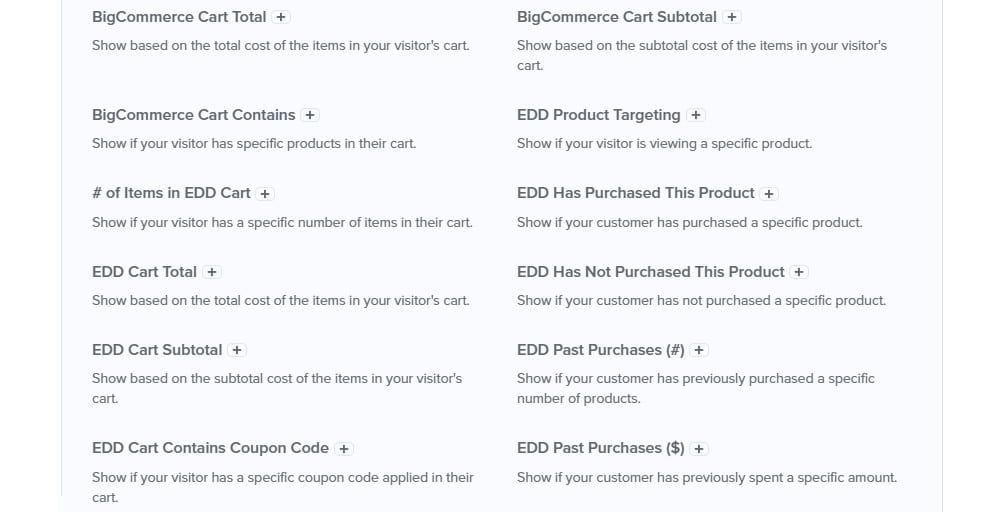Click the plus icon next to EDD Cart Total
Image resolution: width=1000 pixels, height=512 pixels.
[x=212, y=272]
